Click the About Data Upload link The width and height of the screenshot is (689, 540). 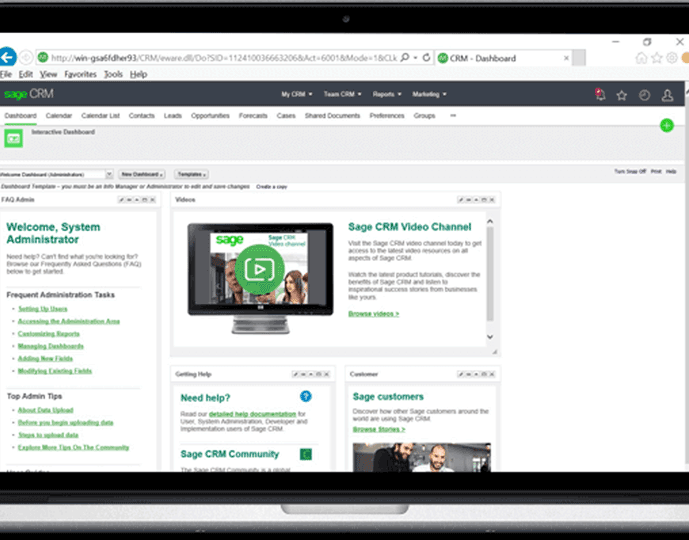click(x=45, y=410)
